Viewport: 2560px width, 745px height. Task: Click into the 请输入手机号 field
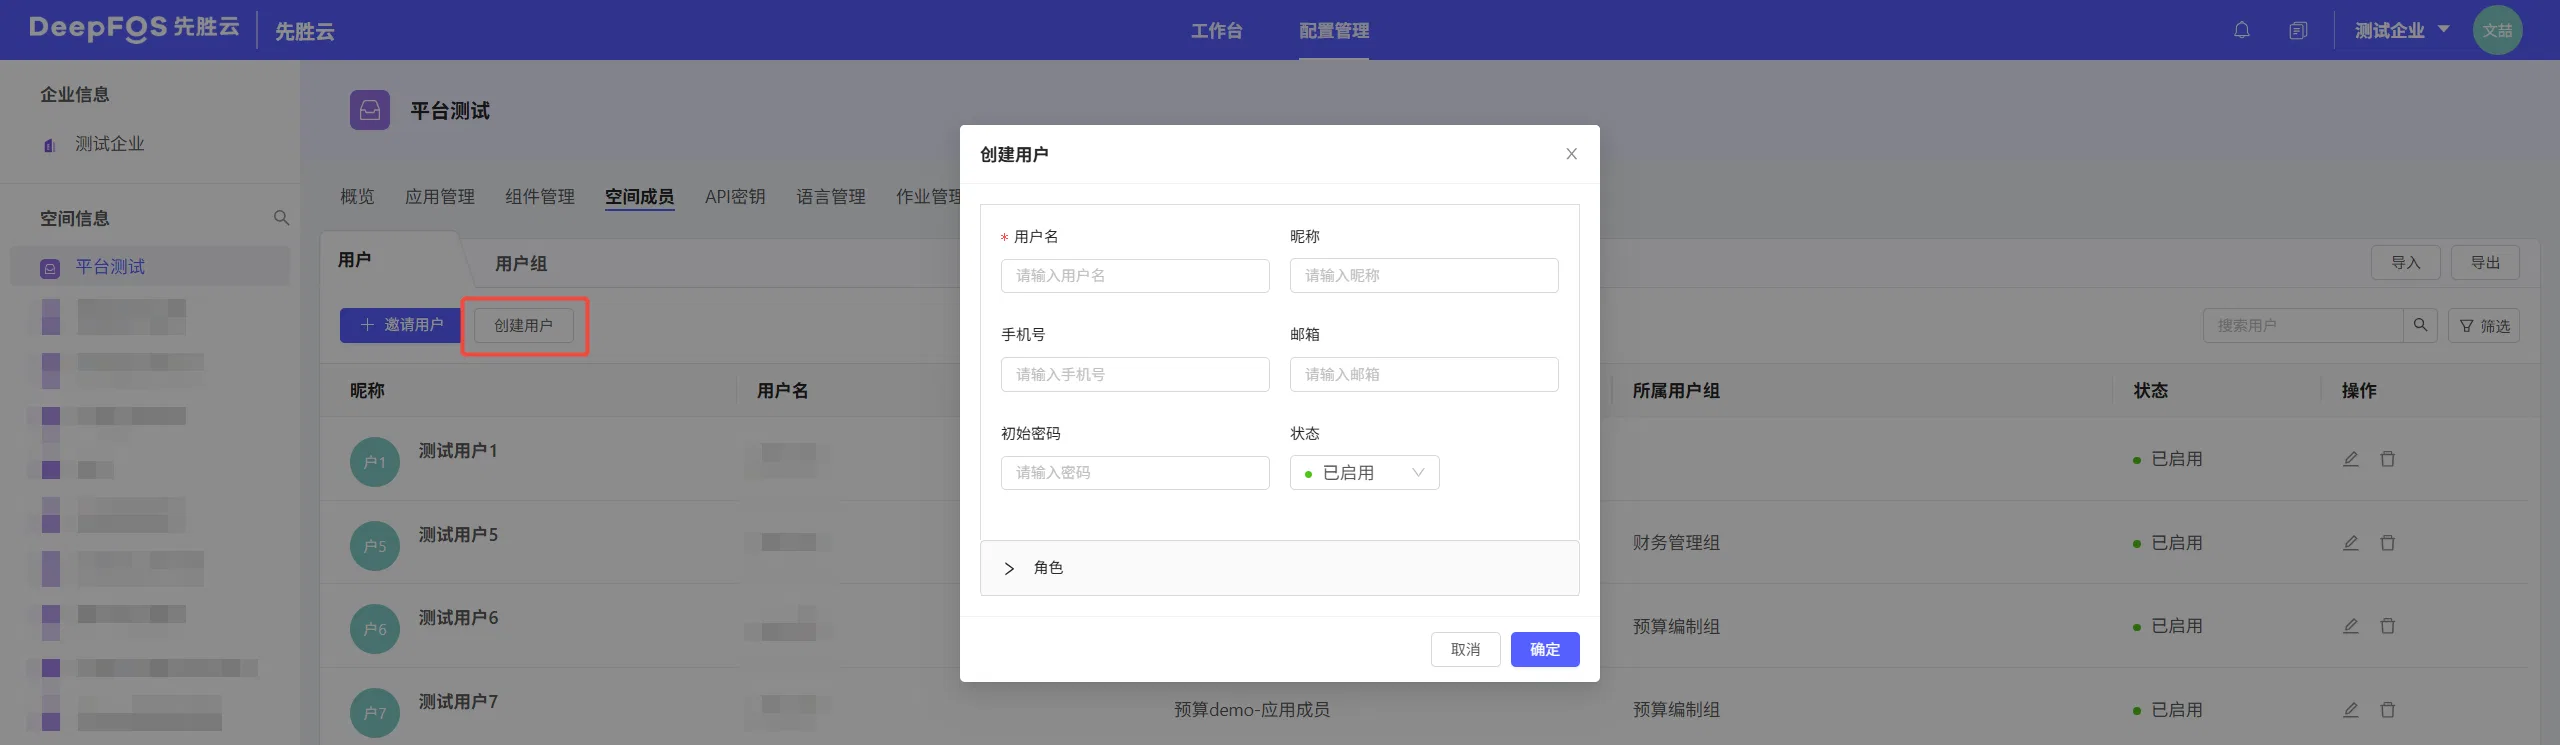click(1135, 374)
